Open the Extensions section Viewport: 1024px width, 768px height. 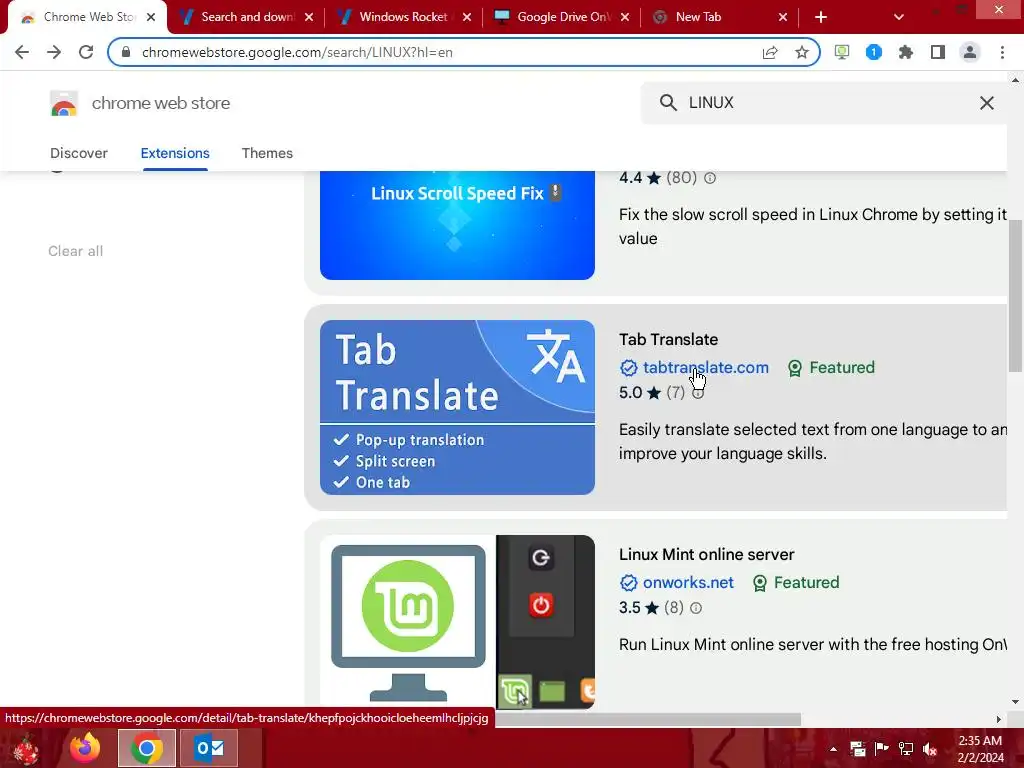point(175,153)
